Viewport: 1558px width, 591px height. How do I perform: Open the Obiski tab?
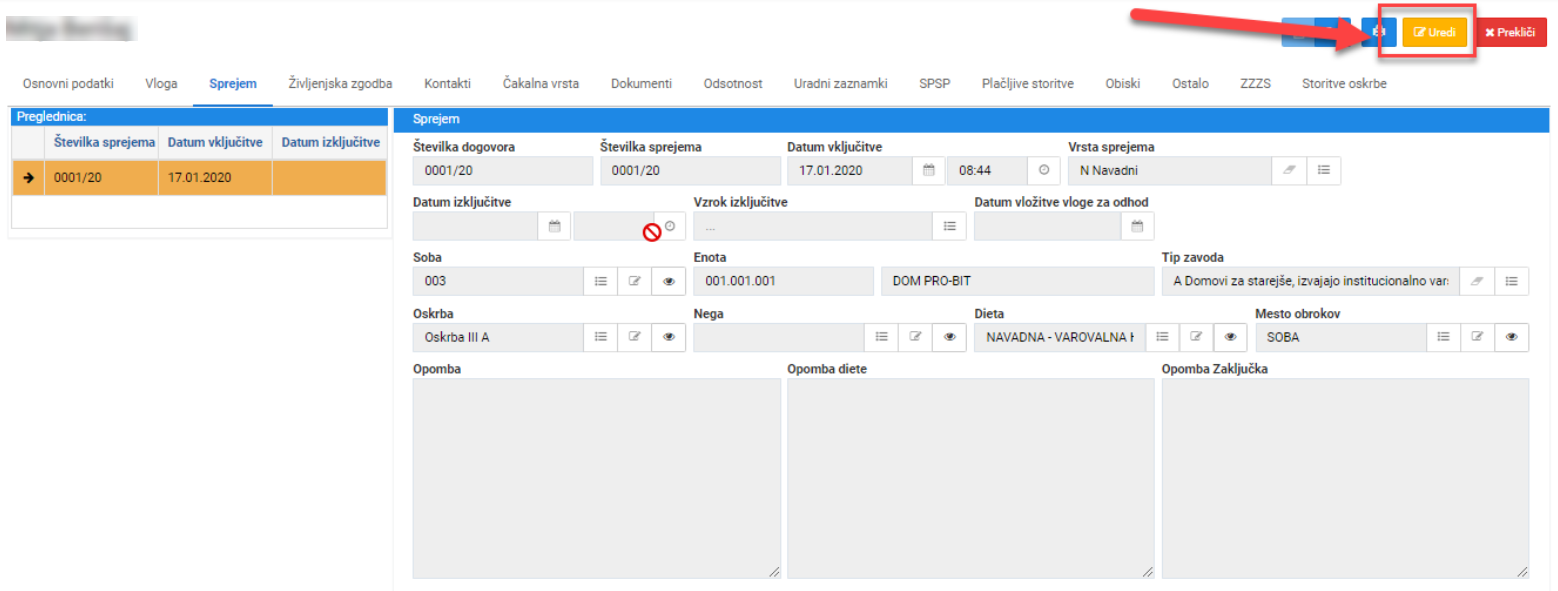[x=1123, y=84]
